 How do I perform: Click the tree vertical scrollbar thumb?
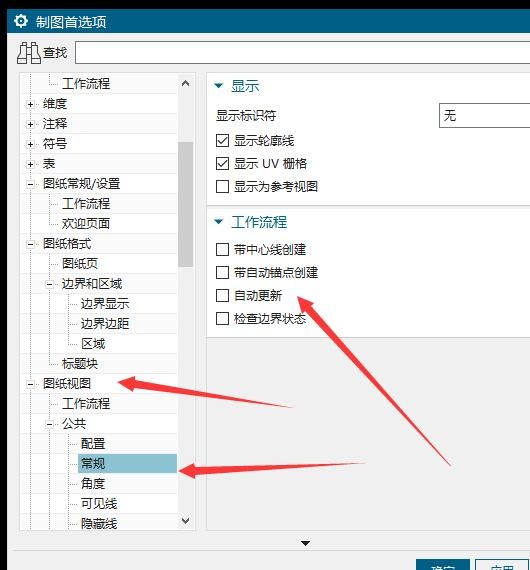coord(185,204)
